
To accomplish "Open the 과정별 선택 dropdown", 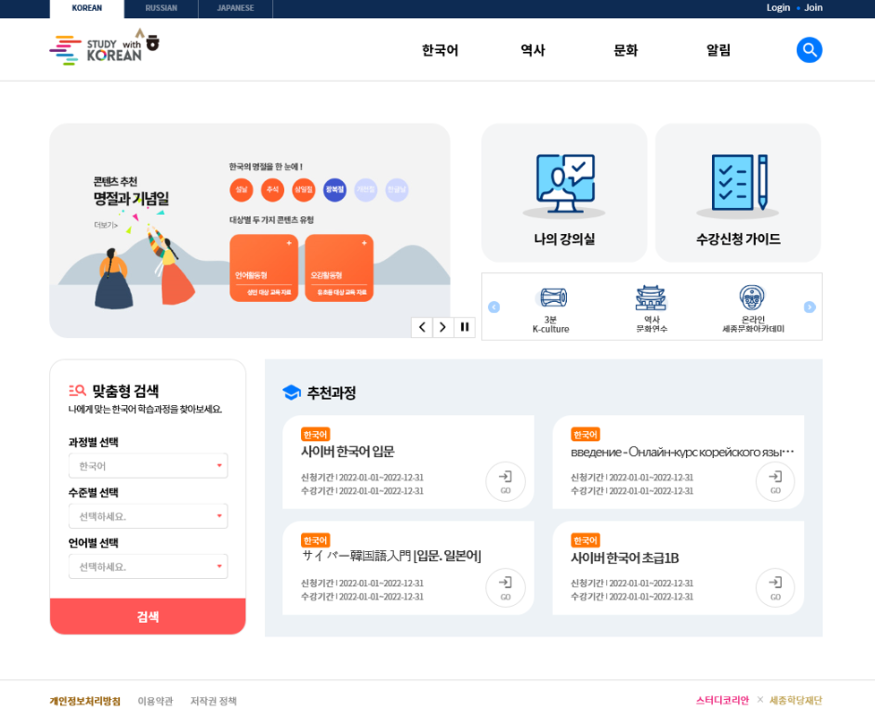I will [x=148, y=466].
